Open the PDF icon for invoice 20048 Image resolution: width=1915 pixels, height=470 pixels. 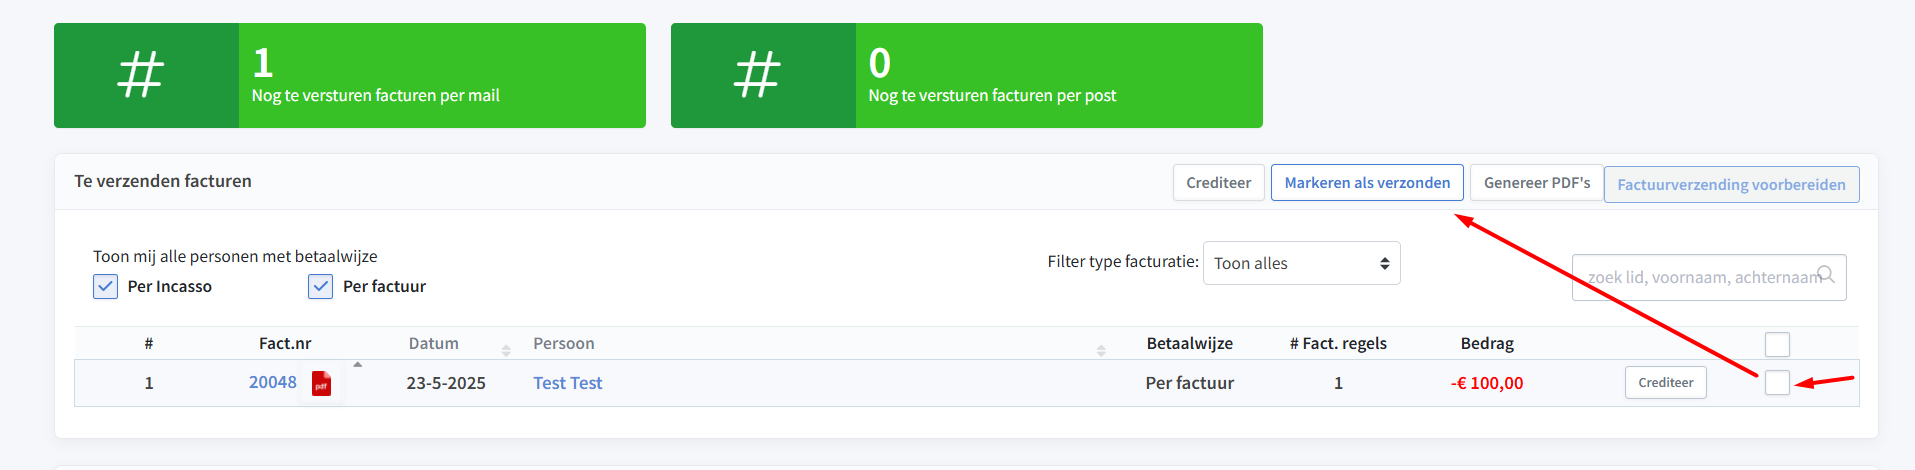point(321,383)
